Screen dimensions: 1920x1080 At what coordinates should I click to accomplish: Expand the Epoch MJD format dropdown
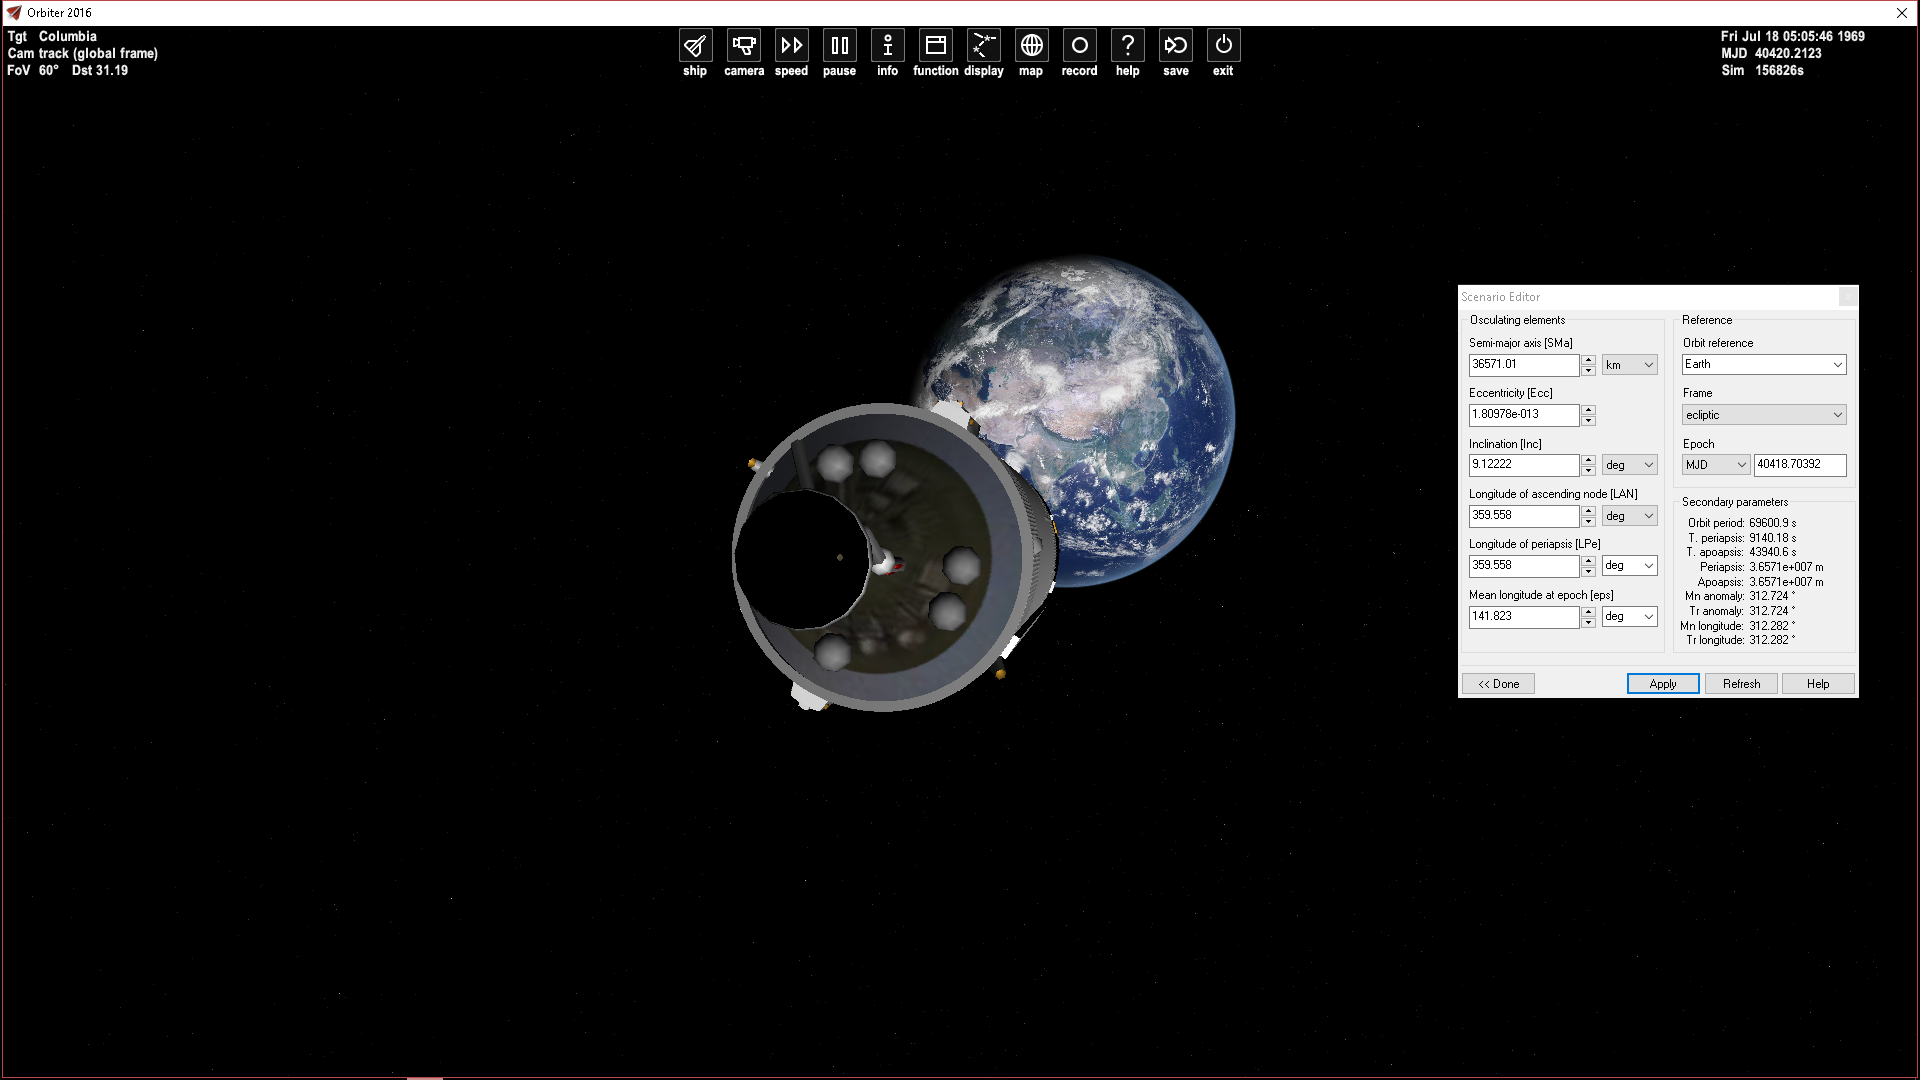(1715, 465)
